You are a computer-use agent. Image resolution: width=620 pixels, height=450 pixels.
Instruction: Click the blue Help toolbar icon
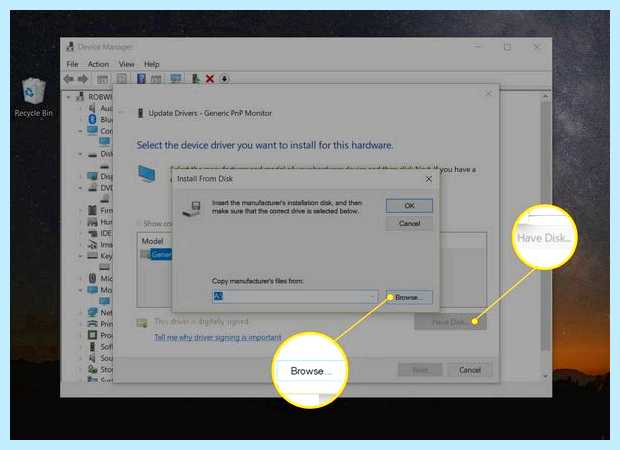point(141,79)
